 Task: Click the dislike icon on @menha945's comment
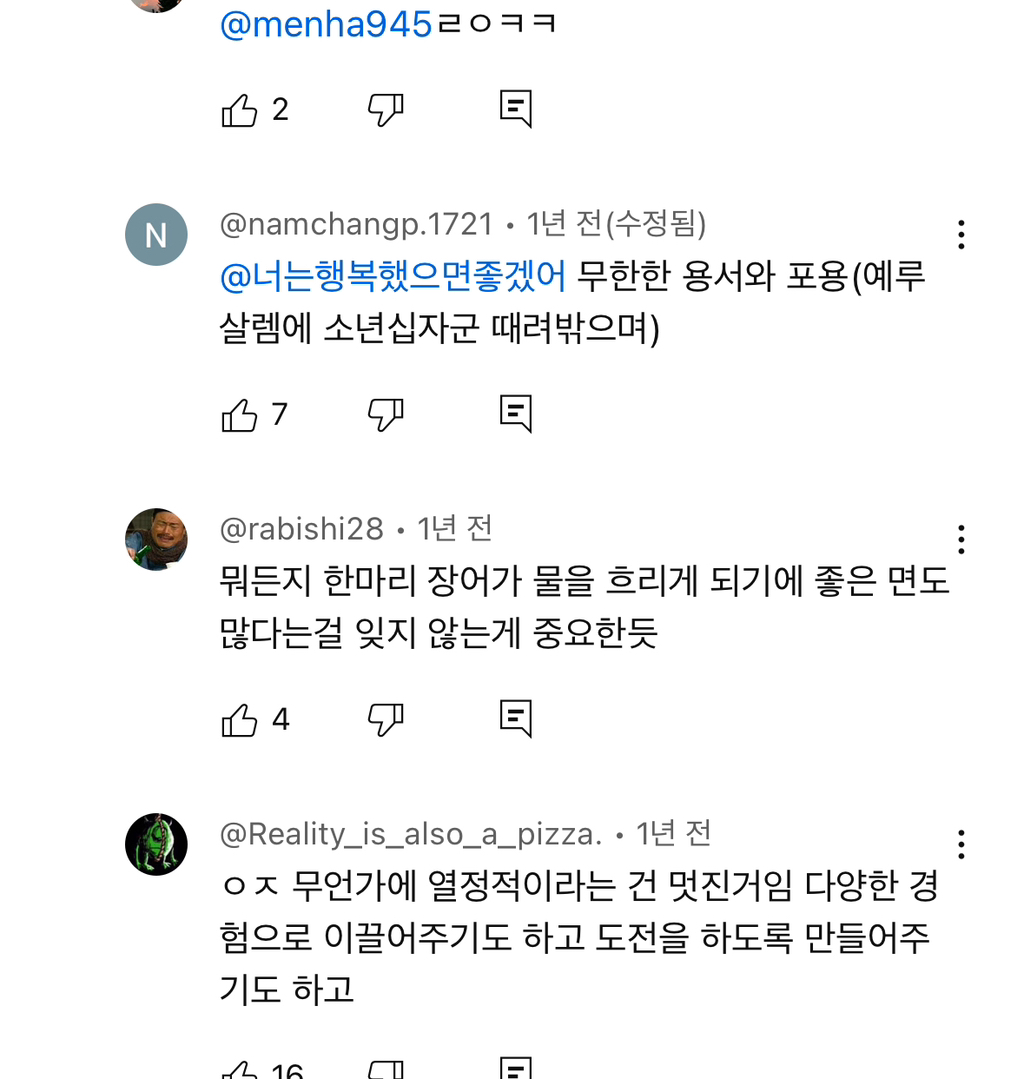coord(387,110)
